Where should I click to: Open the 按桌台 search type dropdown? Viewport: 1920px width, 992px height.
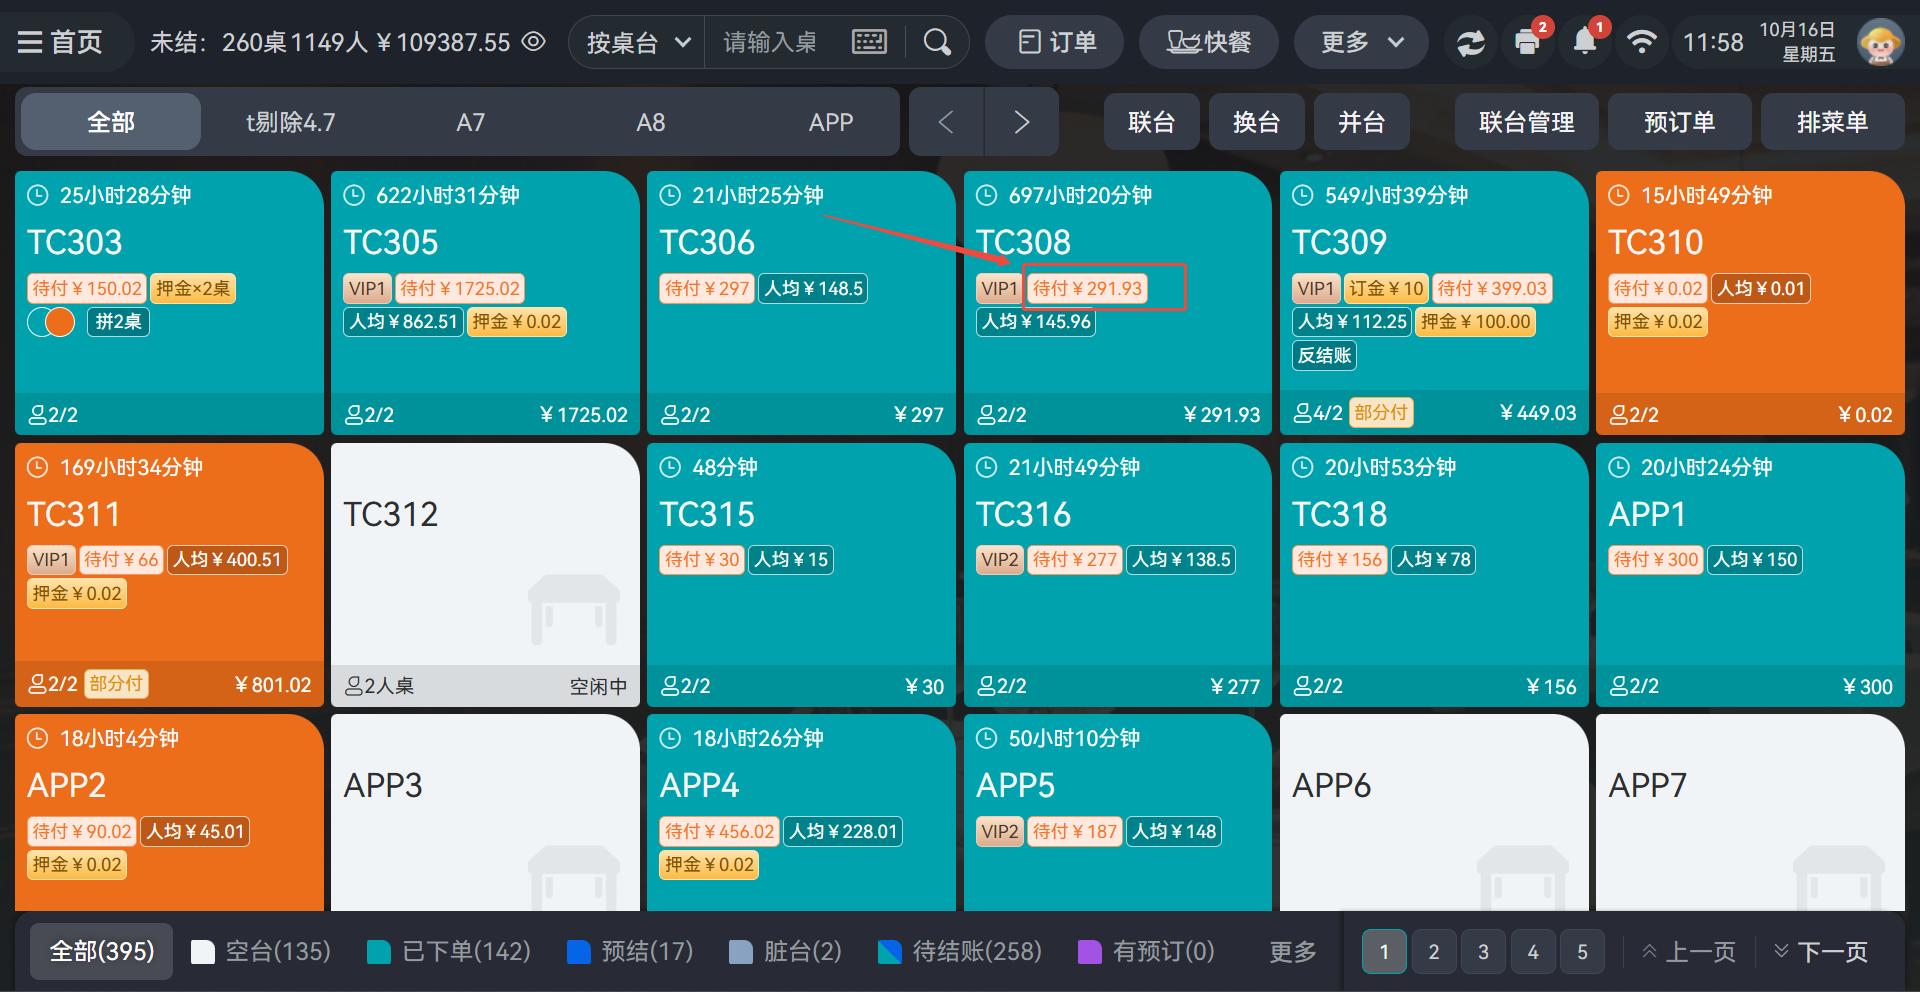click(638, 42)
